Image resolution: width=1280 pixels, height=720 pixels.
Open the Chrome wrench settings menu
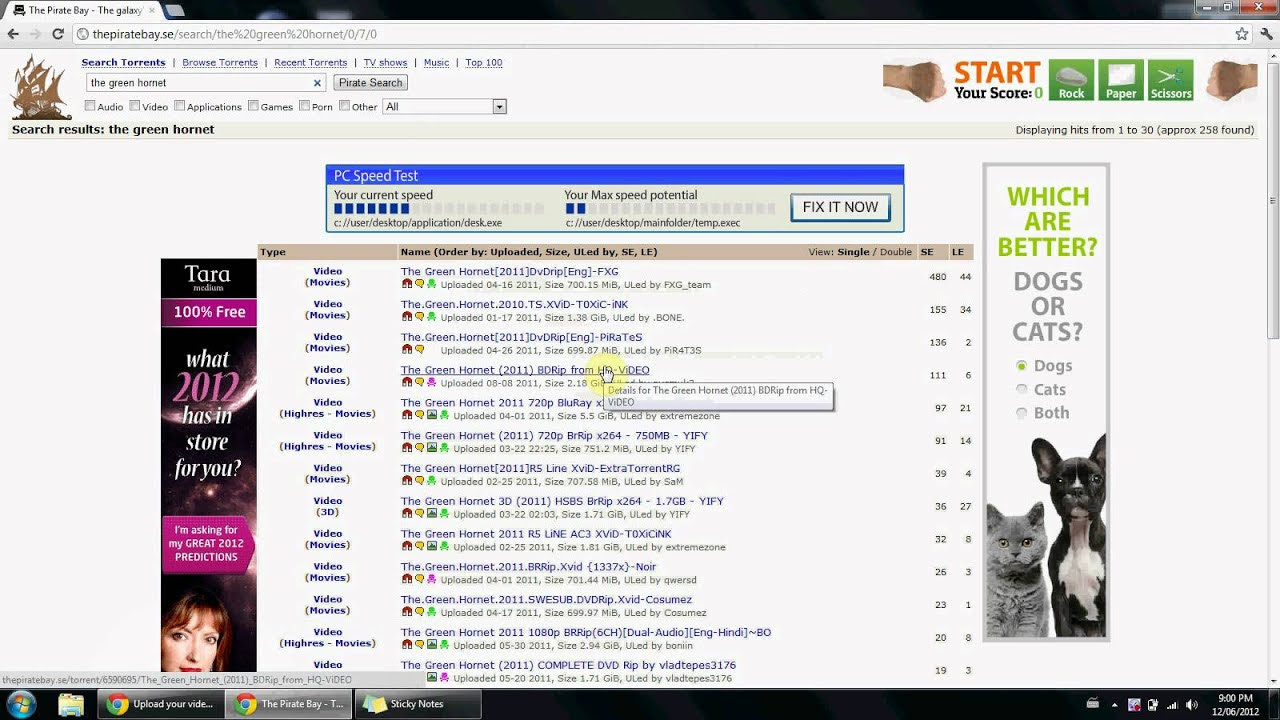tap(1265, 34)
